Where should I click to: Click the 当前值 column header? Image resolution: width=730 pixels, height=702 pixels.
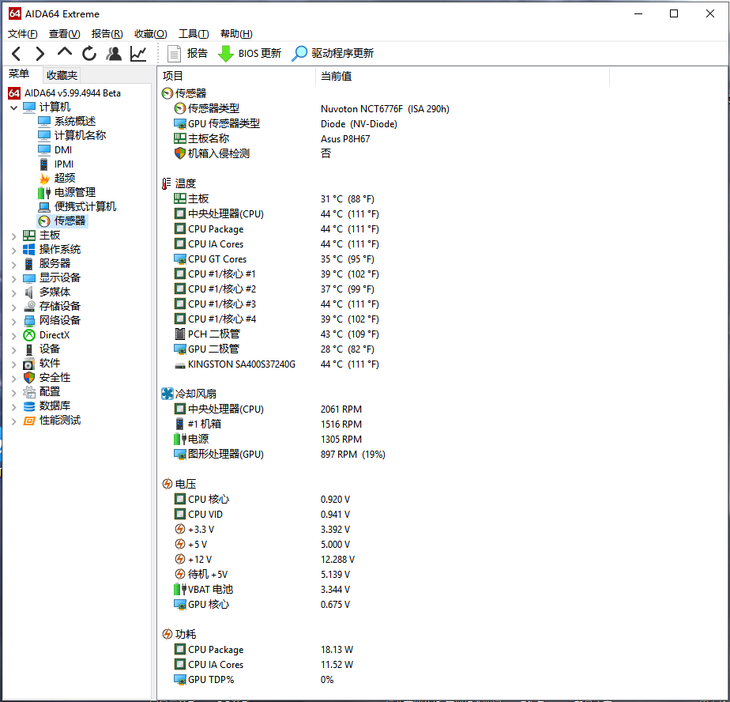tap(462, 76)
